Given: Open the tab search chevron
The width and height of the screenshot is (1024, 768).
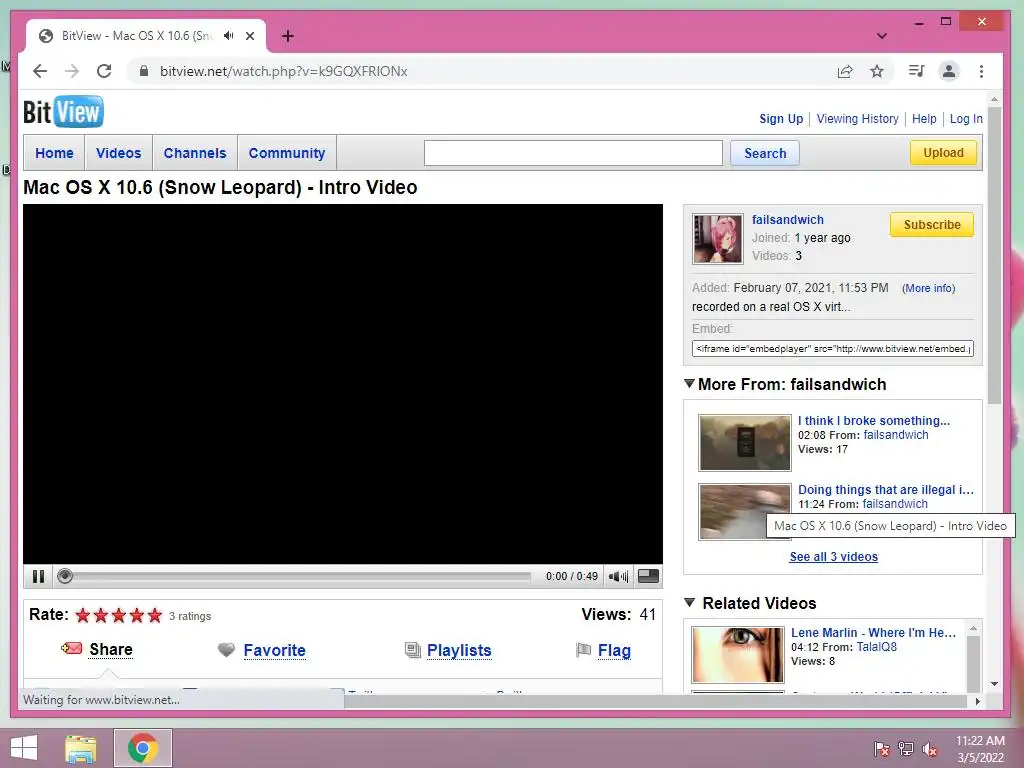Looking at the screenshot, I should [x=882, y=36].
